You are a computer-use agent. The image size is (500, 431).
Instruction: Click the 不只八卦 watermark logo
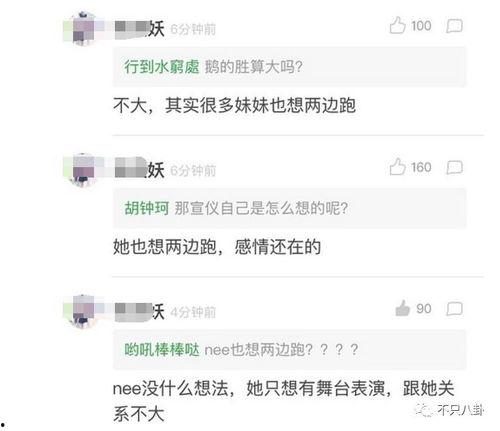[x=449, y=410]
